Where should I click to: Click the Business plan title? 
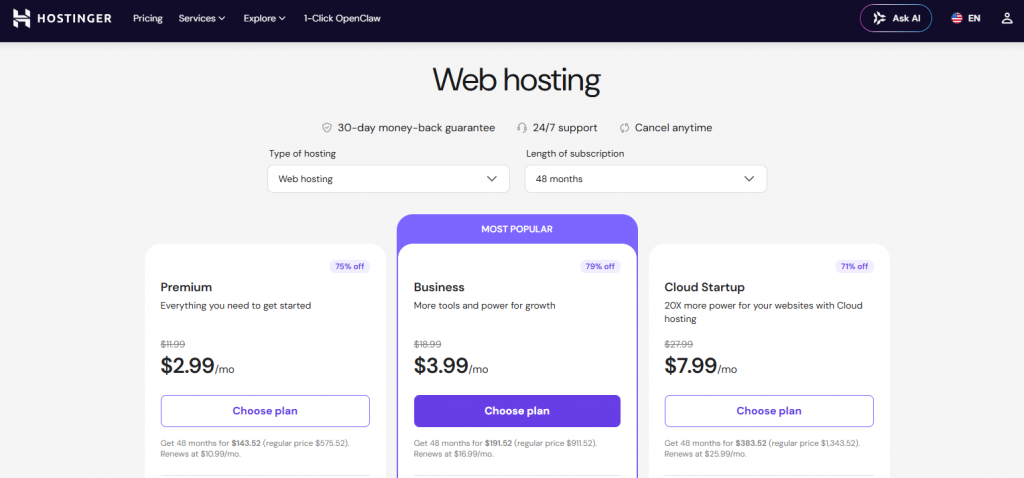click(x=440, y=287)
